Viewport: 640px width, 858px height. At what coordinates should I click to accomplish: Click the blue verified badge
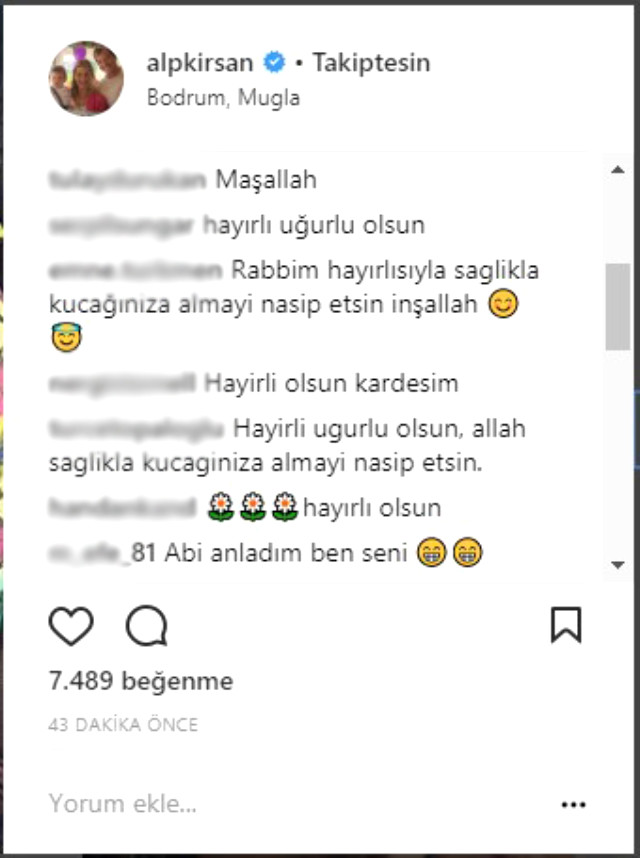275,62
